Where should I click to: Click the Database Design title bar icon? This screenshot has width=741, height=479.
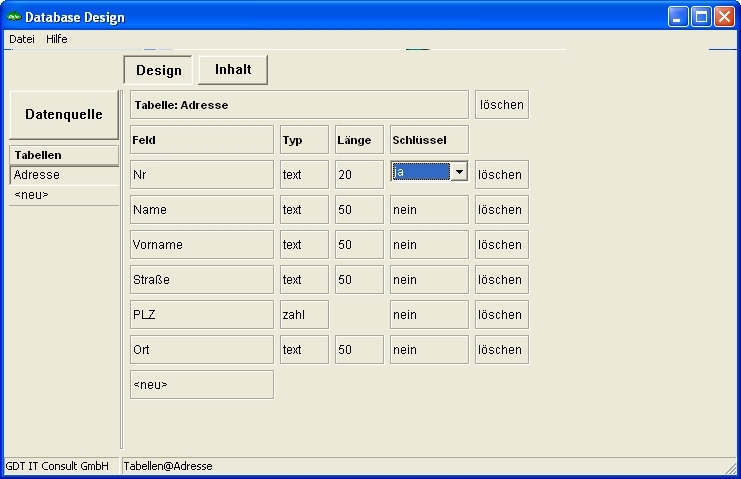pos(13,17)
